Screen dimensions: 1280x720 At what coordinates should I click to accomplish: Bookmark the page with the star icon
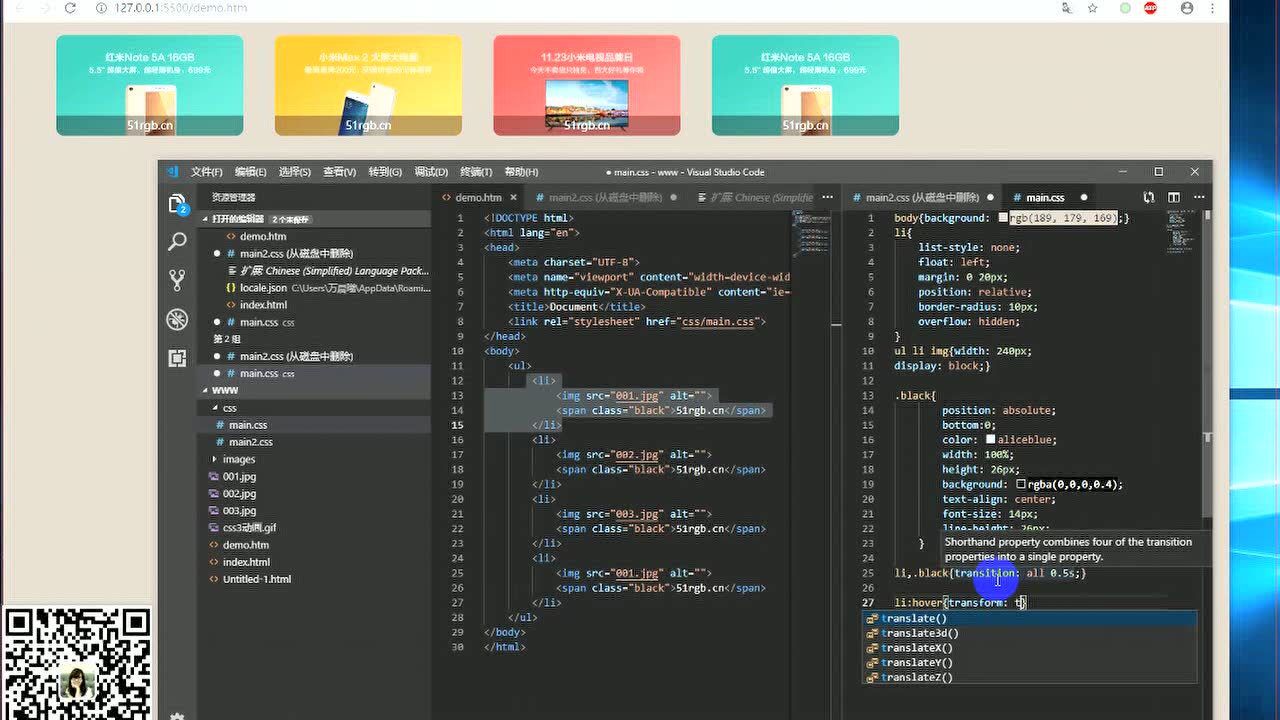1093,8
